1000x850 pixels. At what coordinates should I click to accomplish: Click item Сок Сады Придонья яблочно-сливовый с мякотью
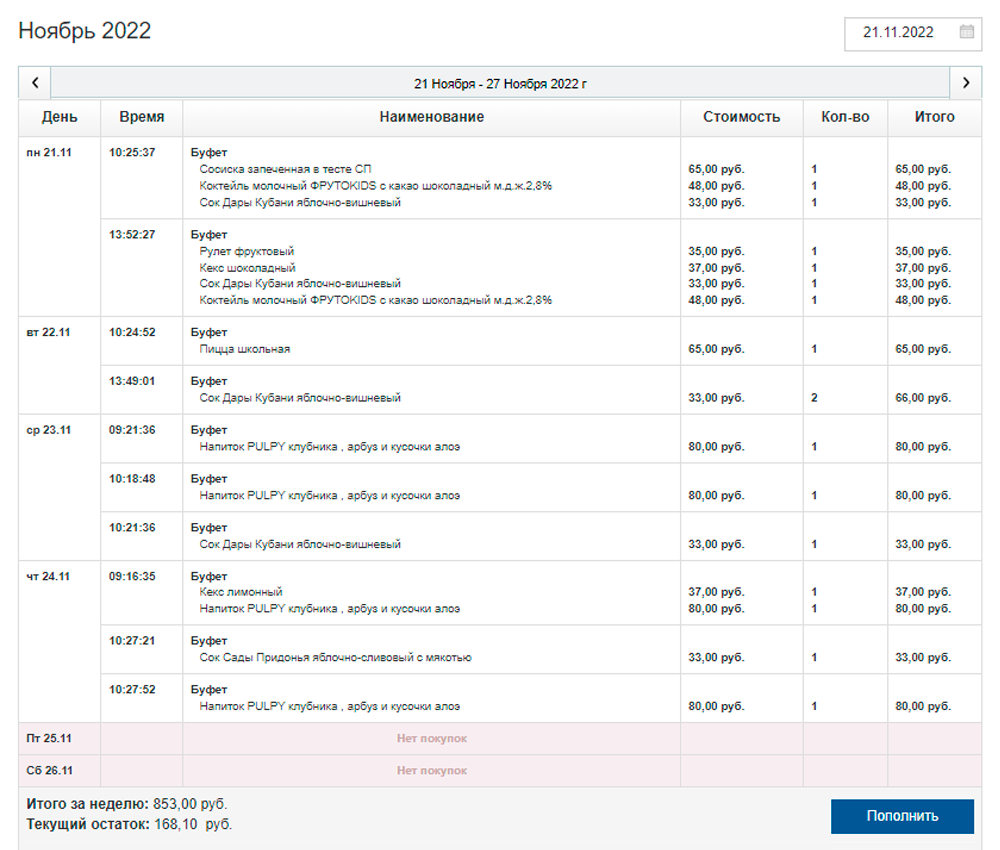coord(335,657)
